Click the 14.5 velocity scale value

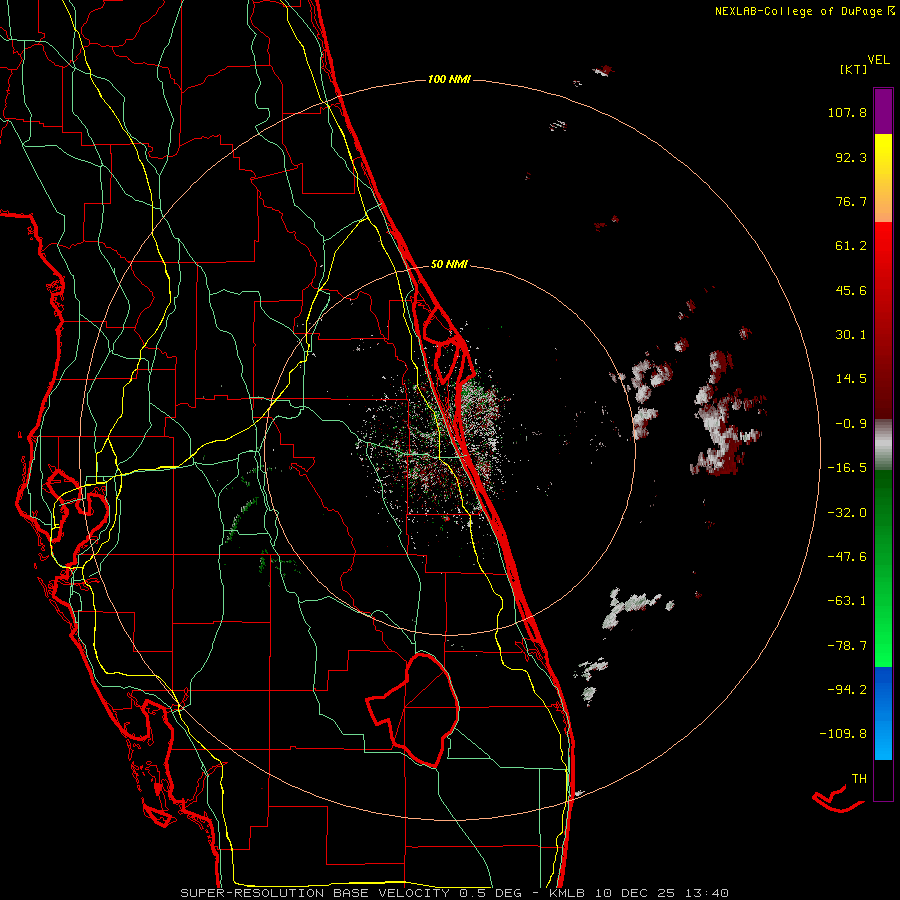tap(851, 379)
